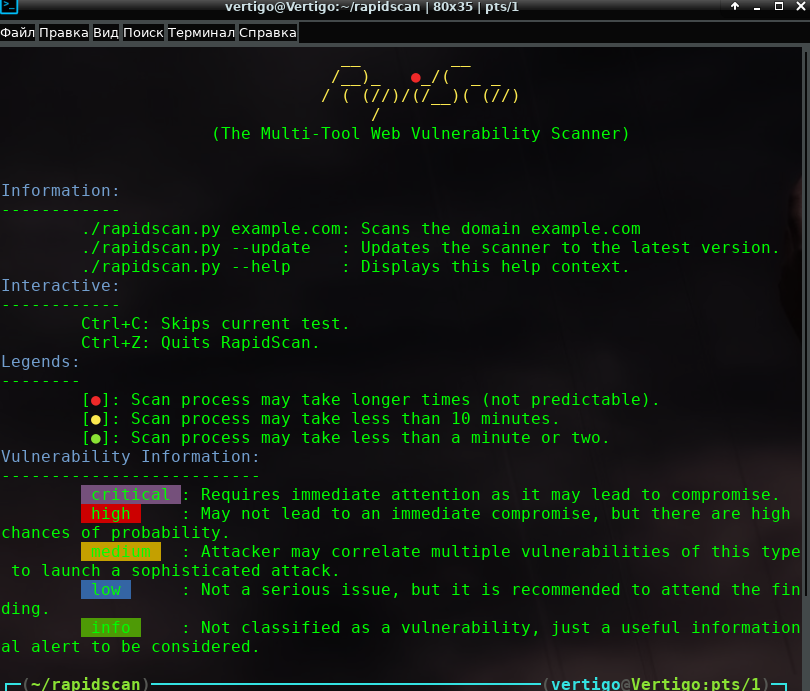Click 'May not lead to an immediate compromise' text
Screen dimensions: 810x691
coord(400,514)
